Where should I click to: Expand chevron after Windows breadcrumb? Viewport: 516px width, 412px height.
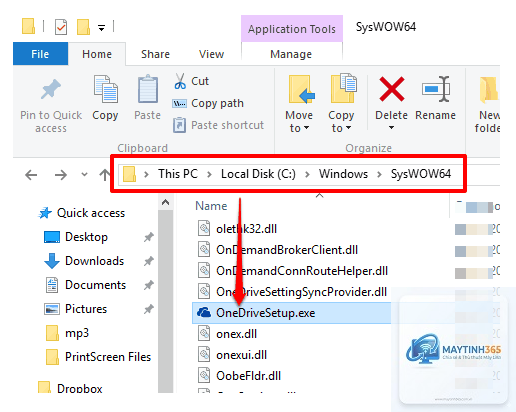379,174
